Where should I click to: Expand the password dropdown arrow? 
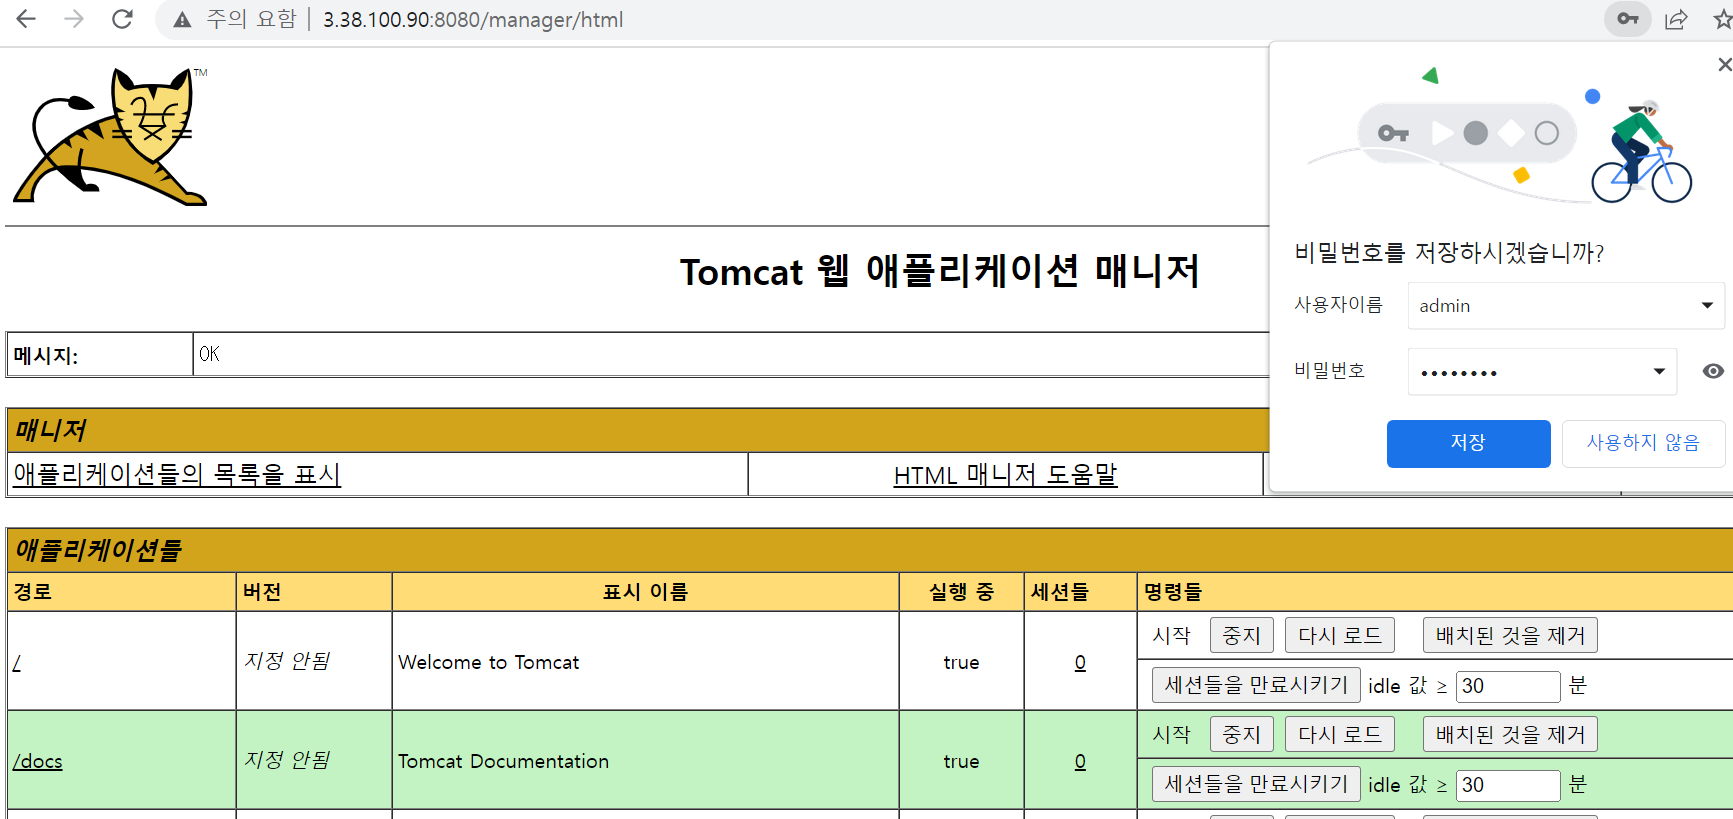(x=1659, y=371)
